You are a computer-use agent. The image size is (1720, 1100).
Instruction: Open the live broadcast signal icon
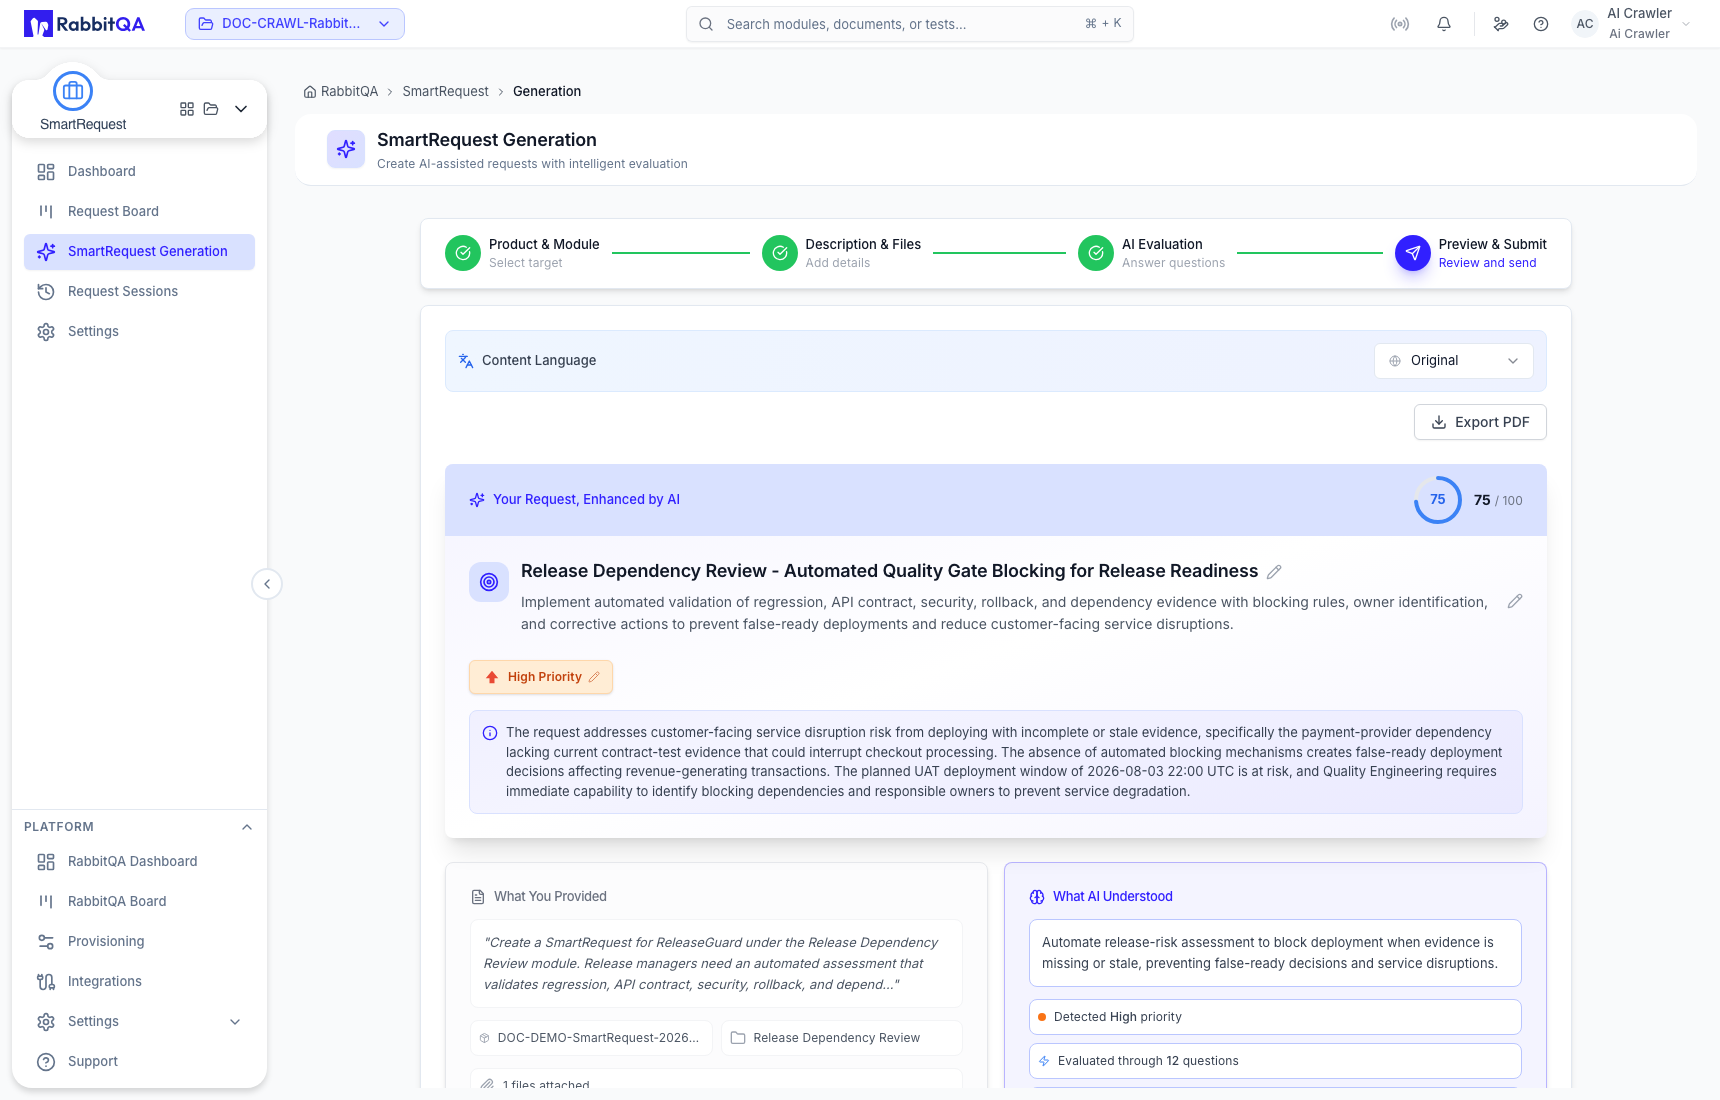pos(1400,24)
